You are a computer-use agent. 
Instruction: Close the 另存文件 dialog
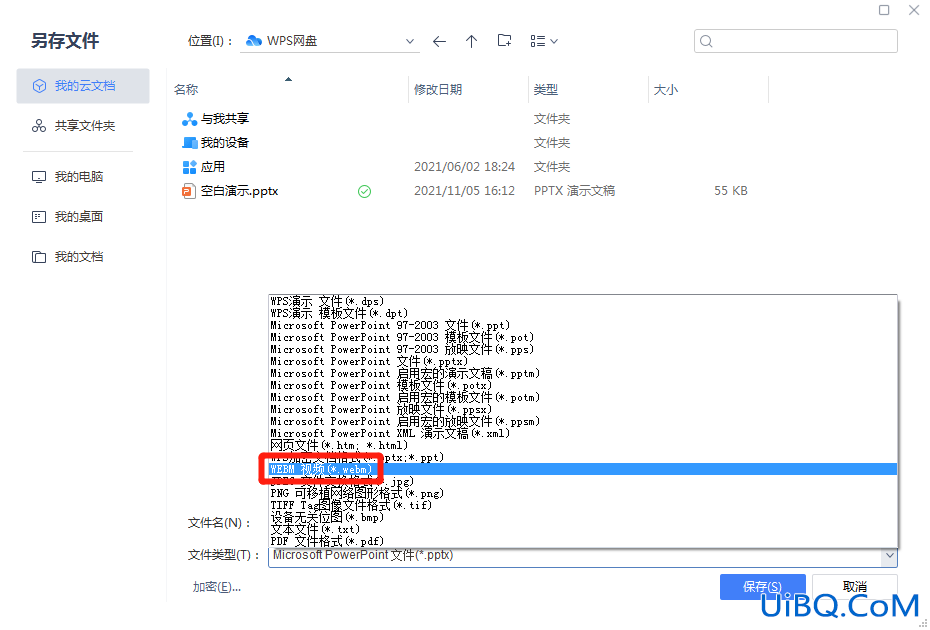coord(914,10)
